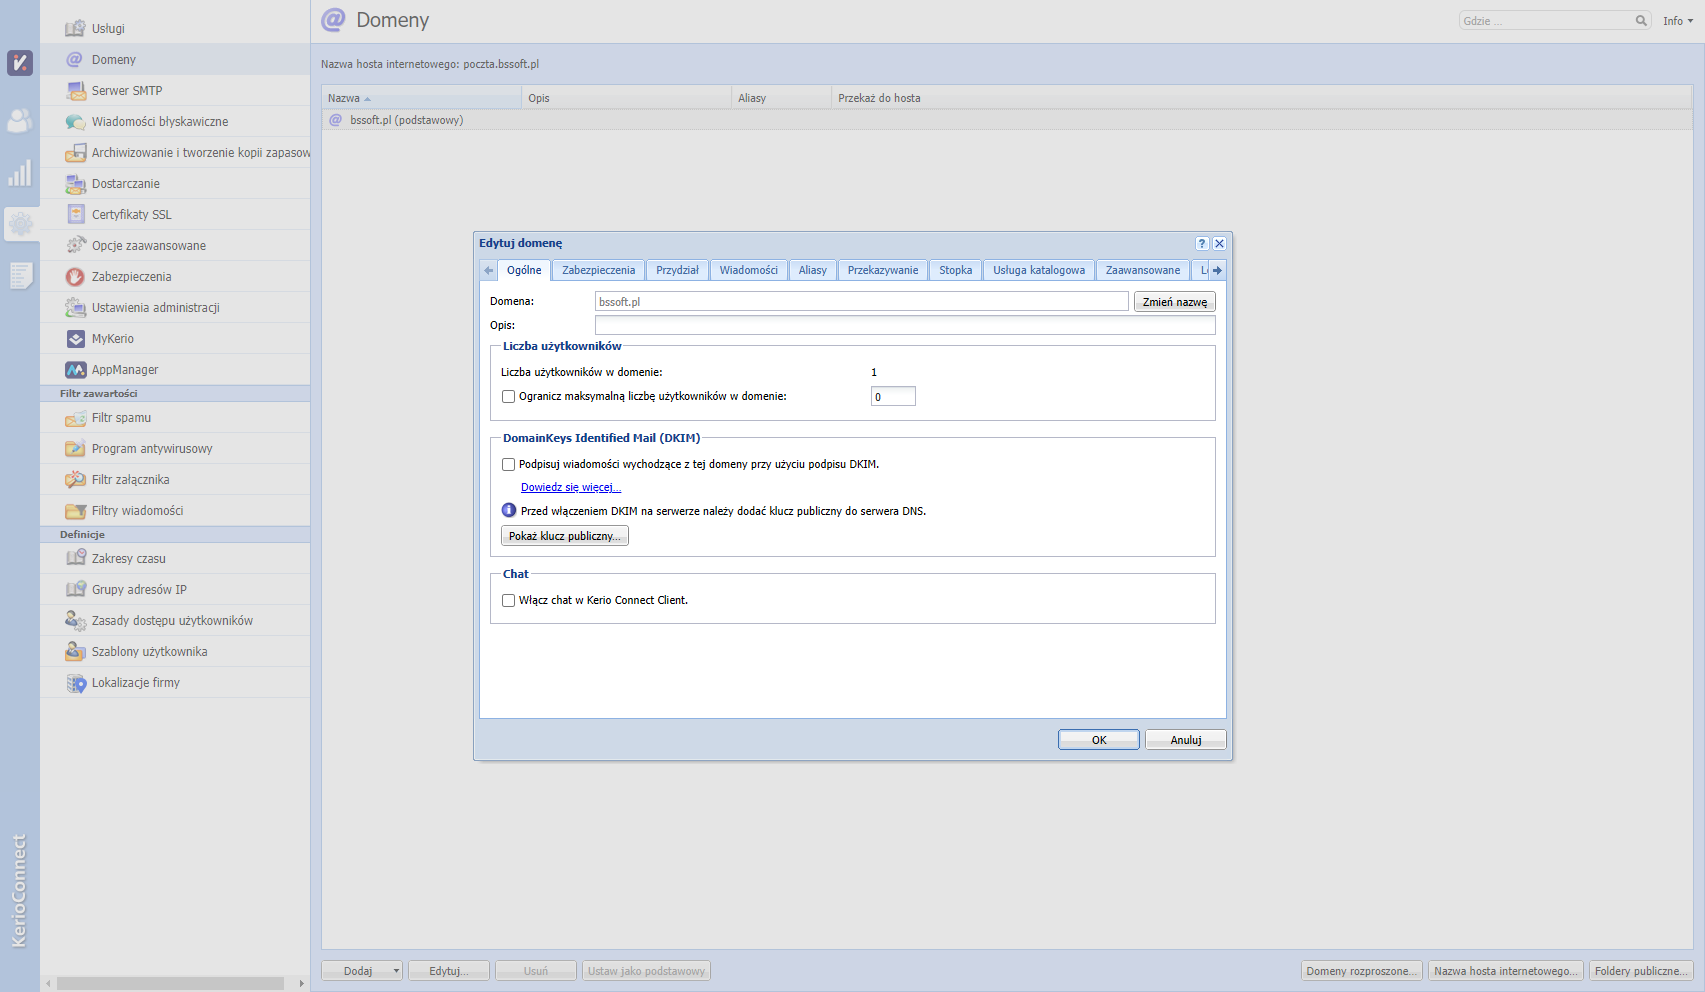Open statistics bar chart icon in left rail
The width and height of the screenshot is (1705, 992).
(x=19, y=174)
